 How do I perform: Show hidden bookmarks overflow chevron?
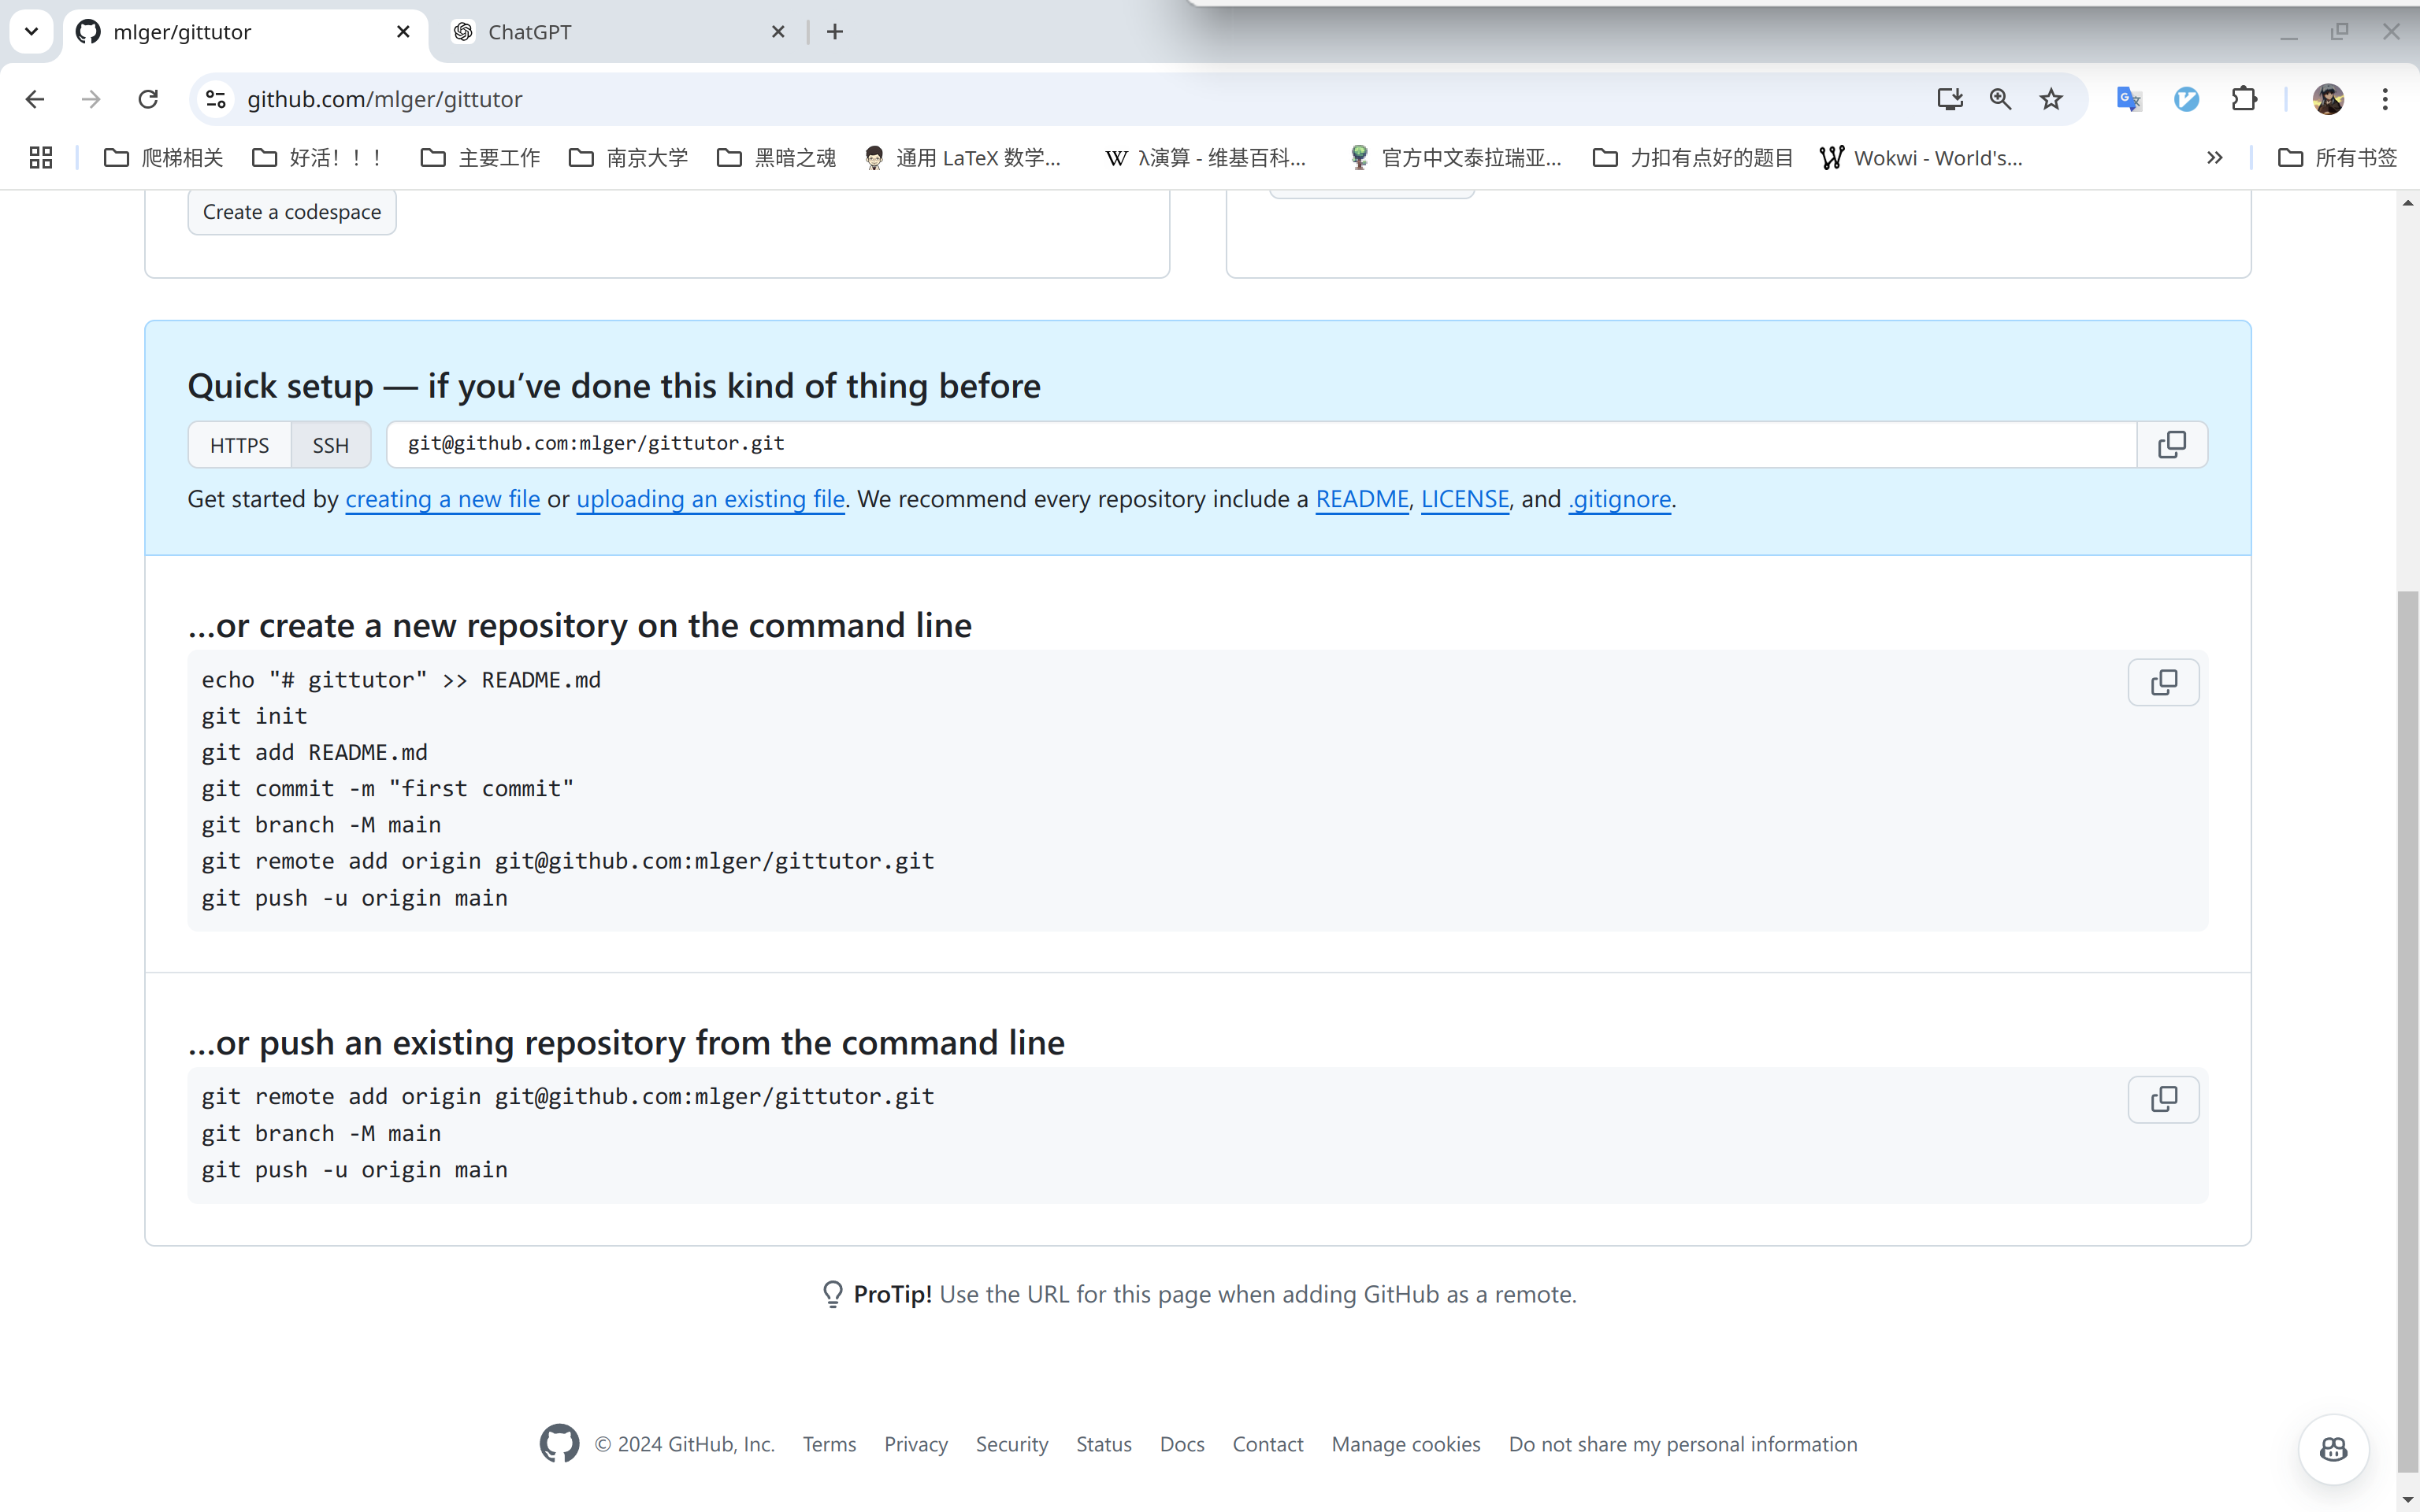click(2214, 158)
